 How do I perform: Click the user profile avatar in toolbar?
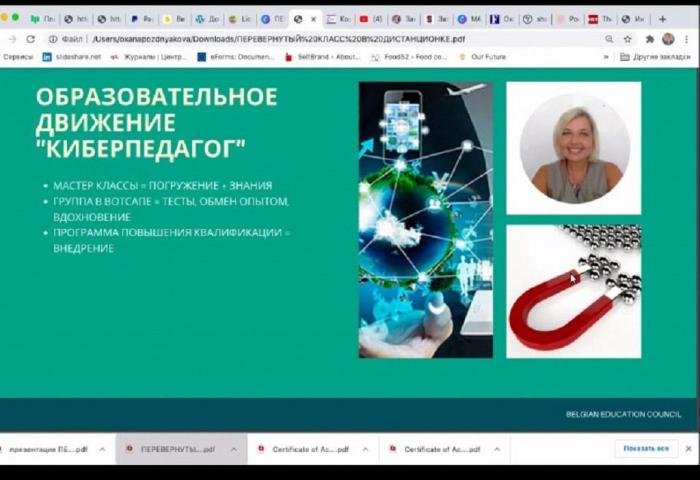[668, 39]
